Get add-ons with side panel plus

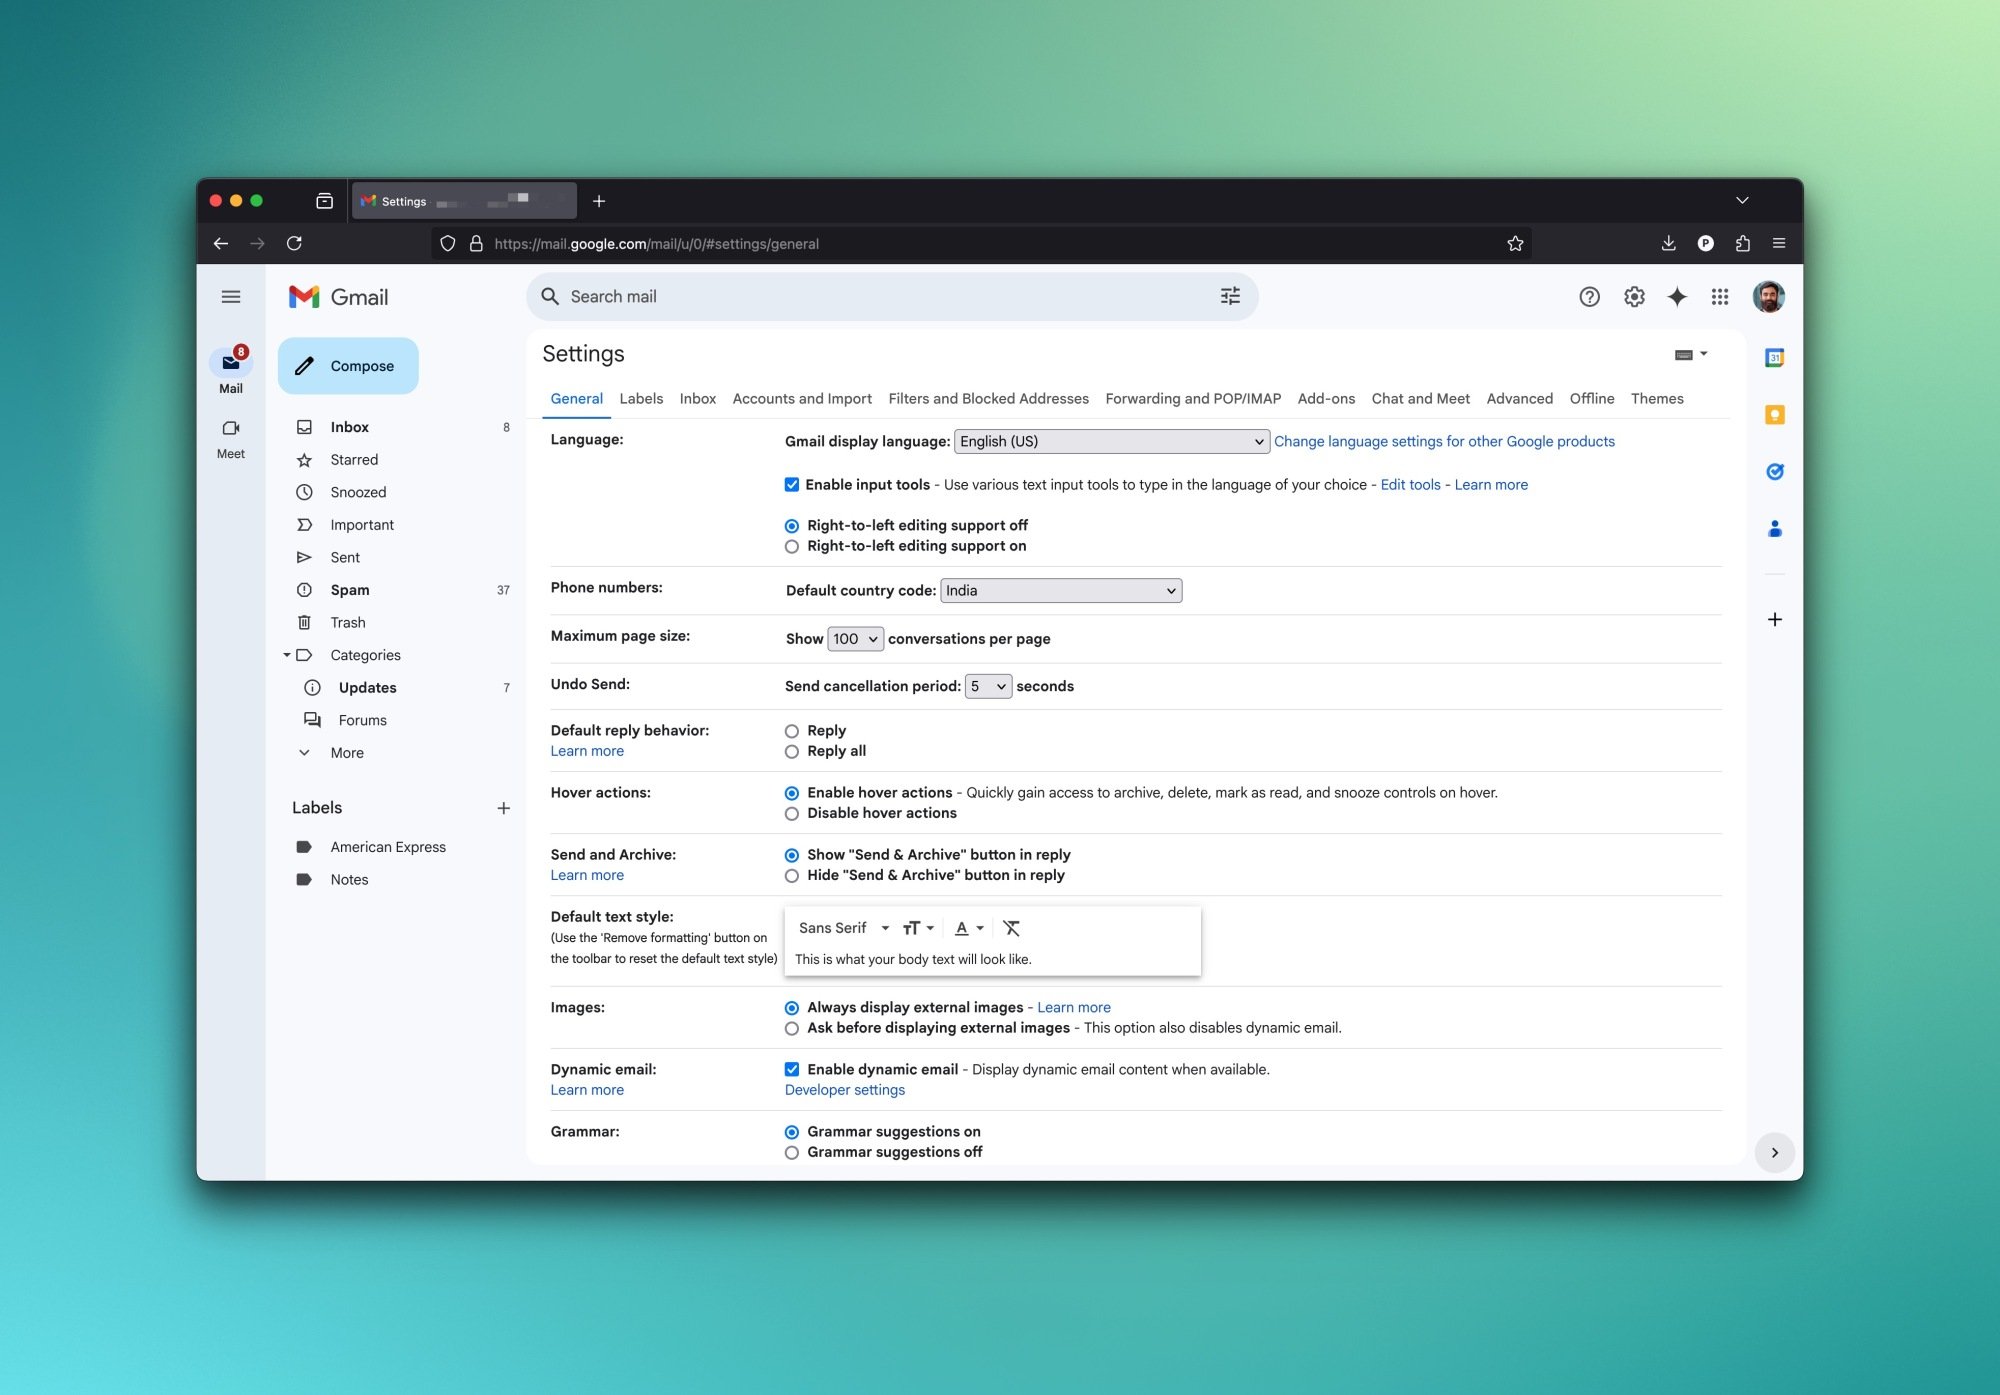[x=1775, y=620]
